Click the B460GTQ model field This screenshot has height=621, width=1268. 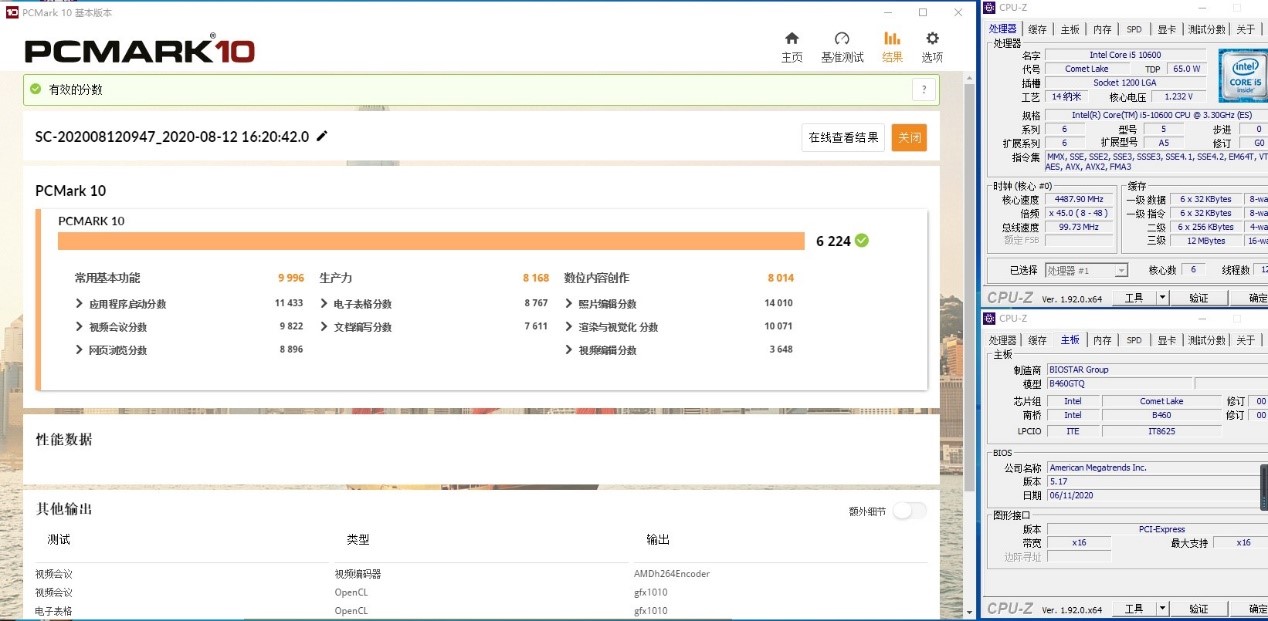click(1119, 384)
